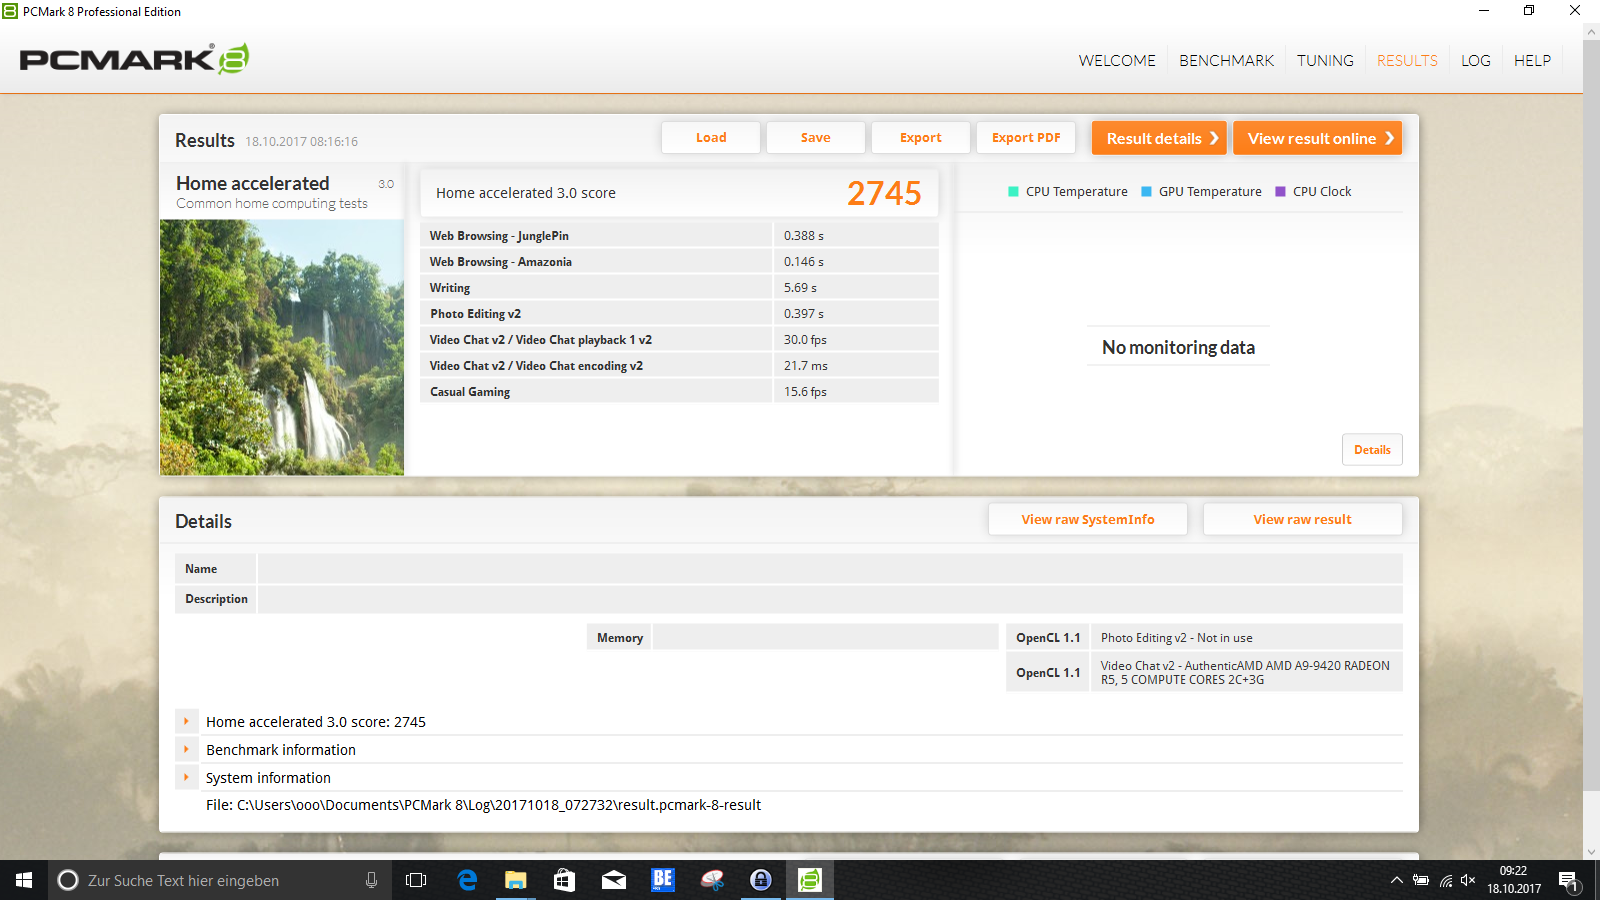Open the Mail app from the taskbar
The height and width of the screenshot is (900, 1600).
point(613,880)
